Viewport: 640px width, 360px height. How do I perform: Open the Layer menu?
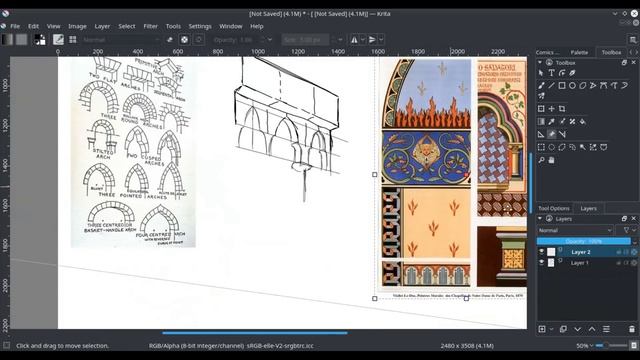tap(102, 26)
